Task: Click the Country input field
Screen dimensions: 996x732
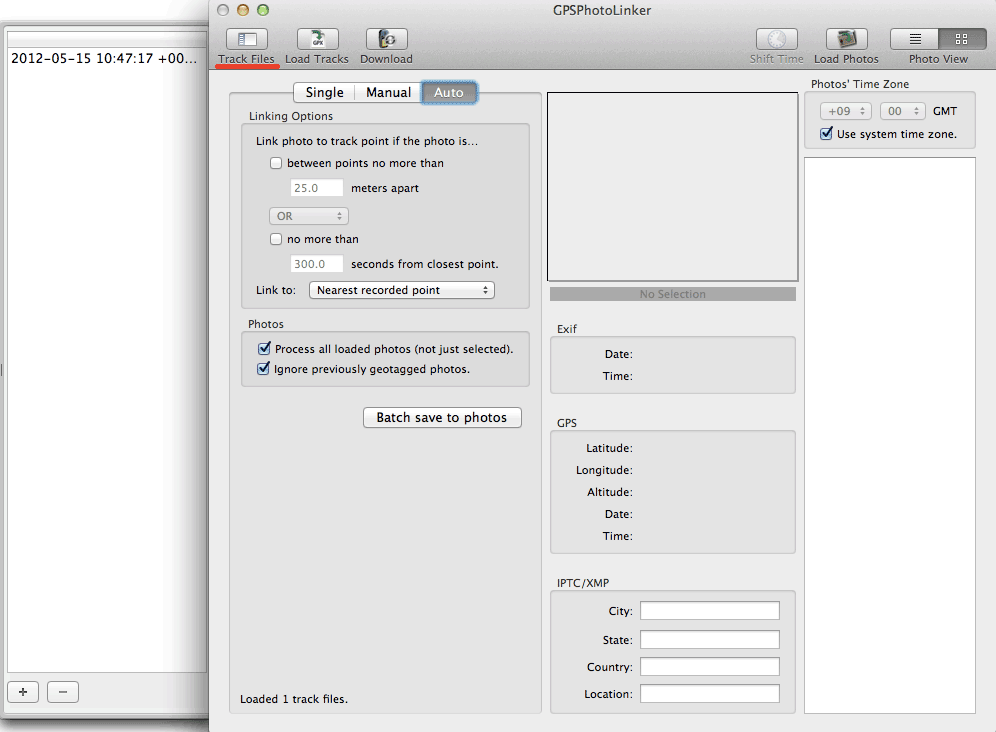Action: pyautogui.click(x=710, y=667)
